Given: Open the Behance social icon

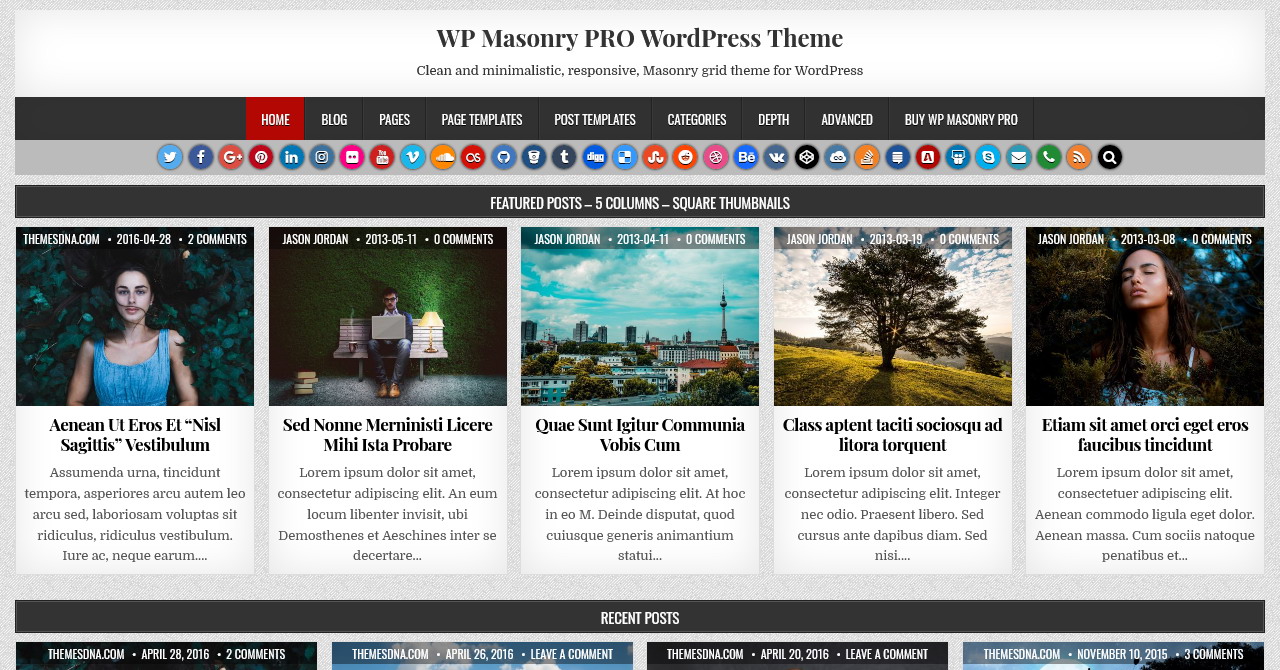Looking at the screenshot, I should click(746, 157).
